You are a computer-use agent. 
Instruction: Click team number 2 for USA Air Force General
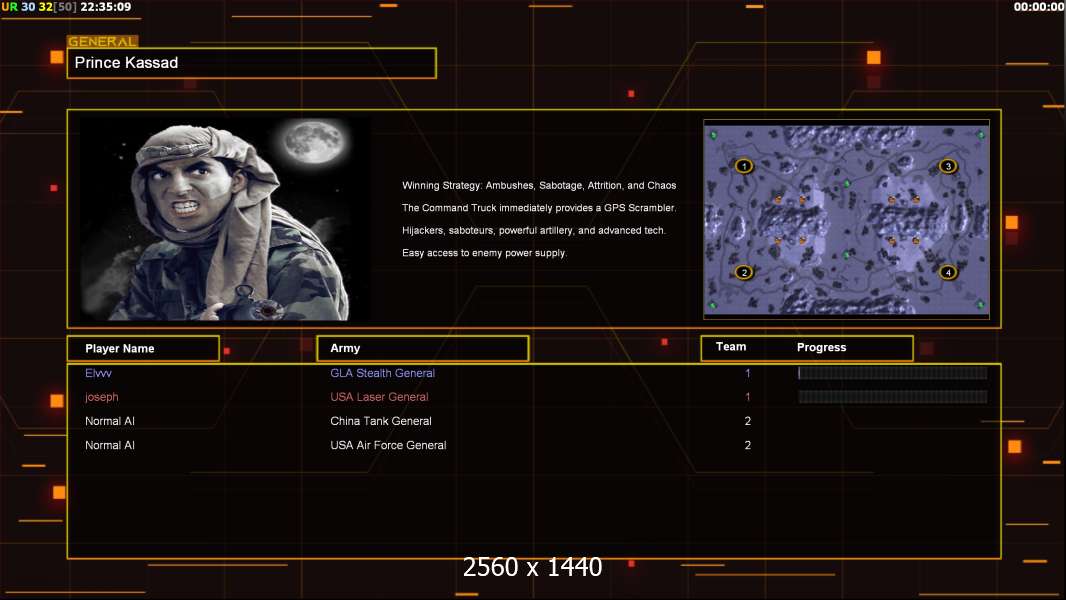click(748, 445)
